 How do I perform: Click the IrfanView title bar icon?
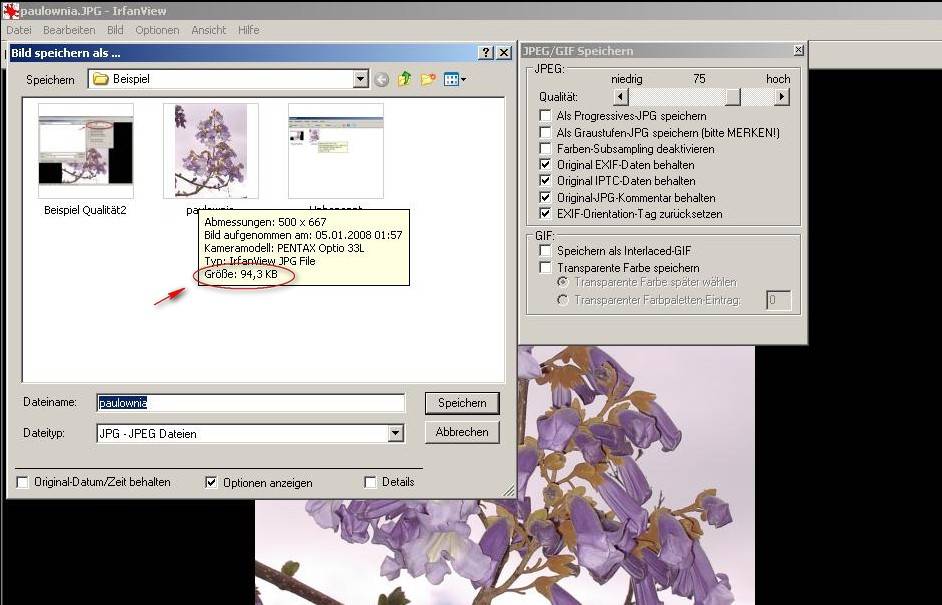(x=11, y=11)
